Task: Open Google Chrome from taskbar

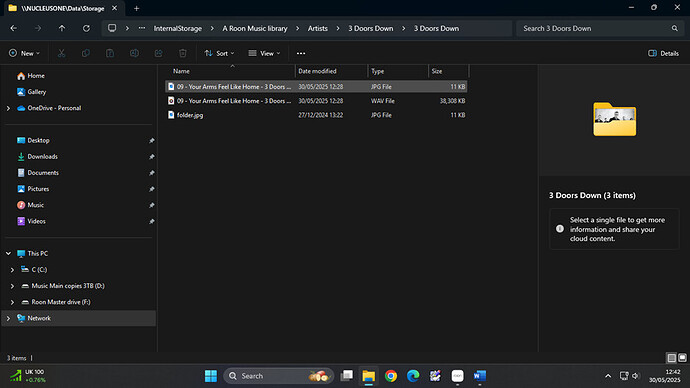Action: pyautogui.click(x=391, y=376)
